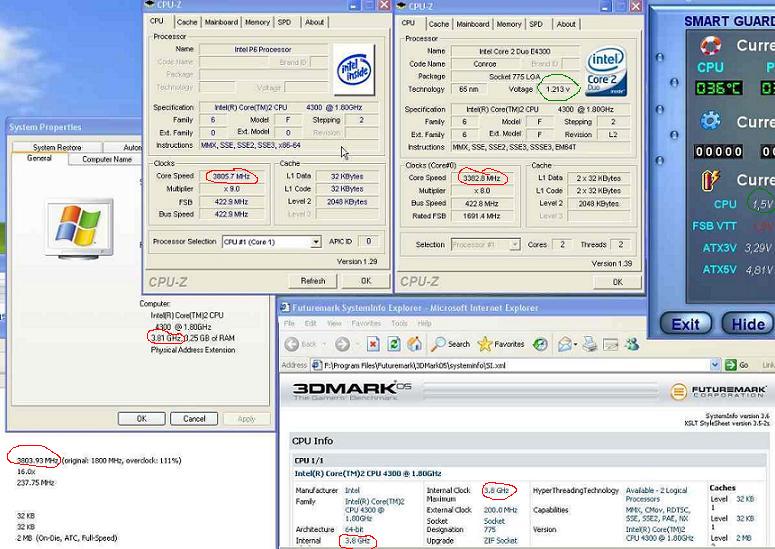The image size is (775, 549).
Task: Open the address bar dropdown arrow
Action: pos(714,366)
